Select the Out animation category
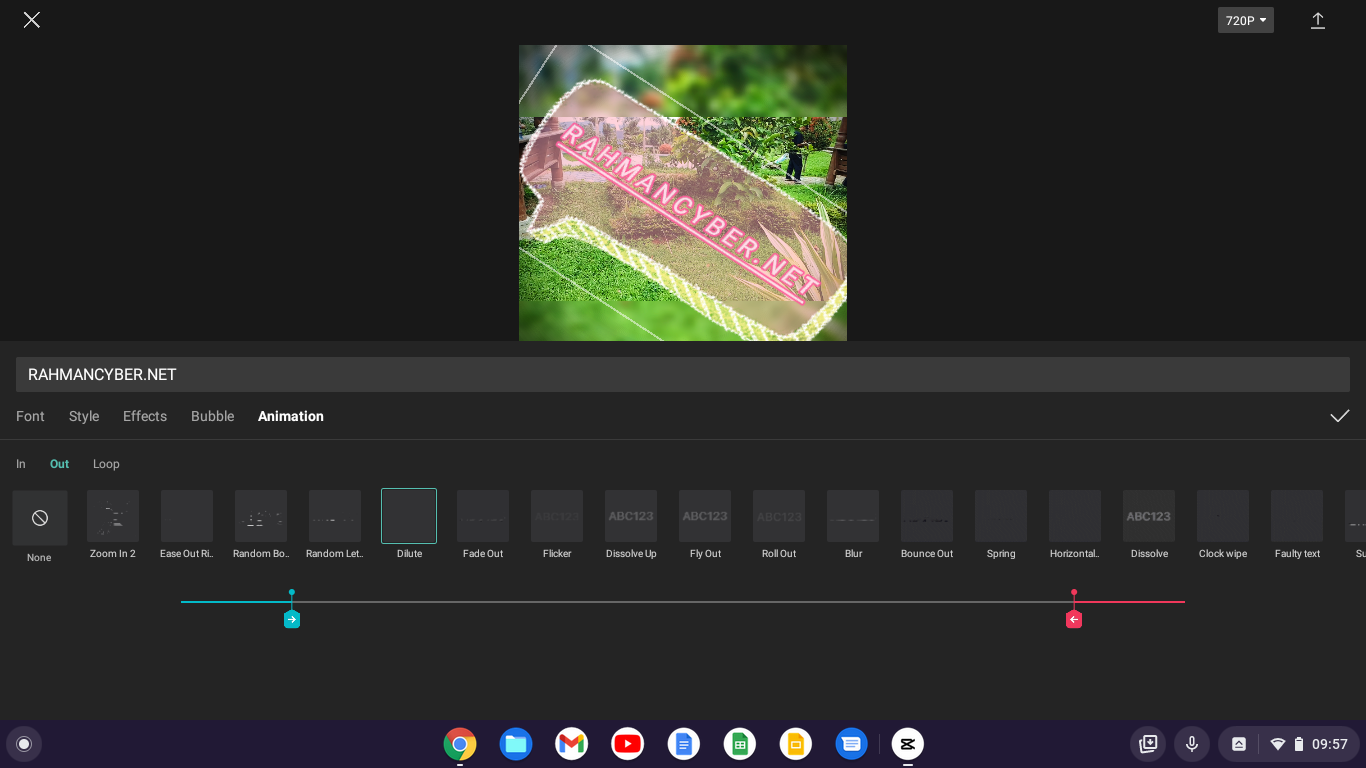1366x768 pixels. (60, 464)
